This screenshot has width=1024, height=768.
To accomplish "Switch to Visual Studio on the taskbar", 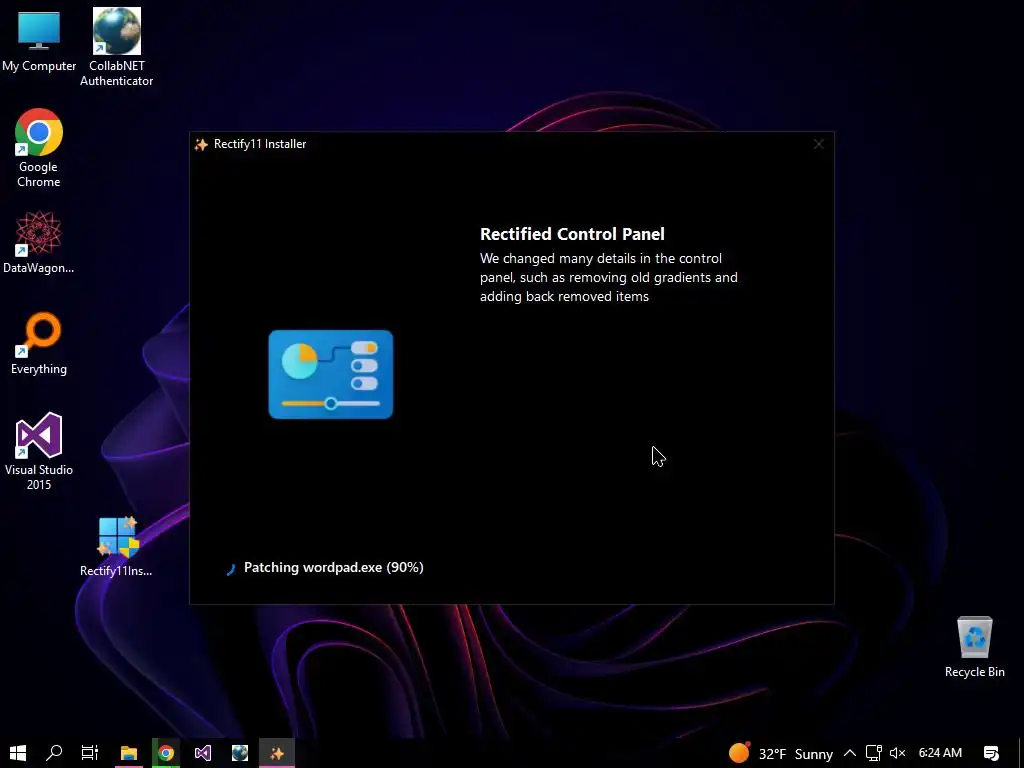I will pyautogui.click(x=202, y=753).
